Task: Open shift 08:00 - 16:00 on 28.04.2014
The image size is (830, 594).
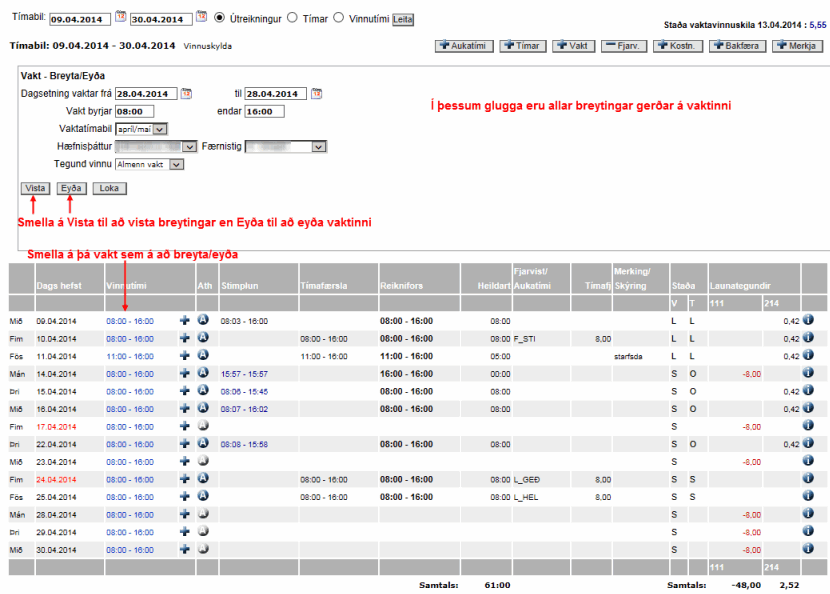Action: pos(130,515)
